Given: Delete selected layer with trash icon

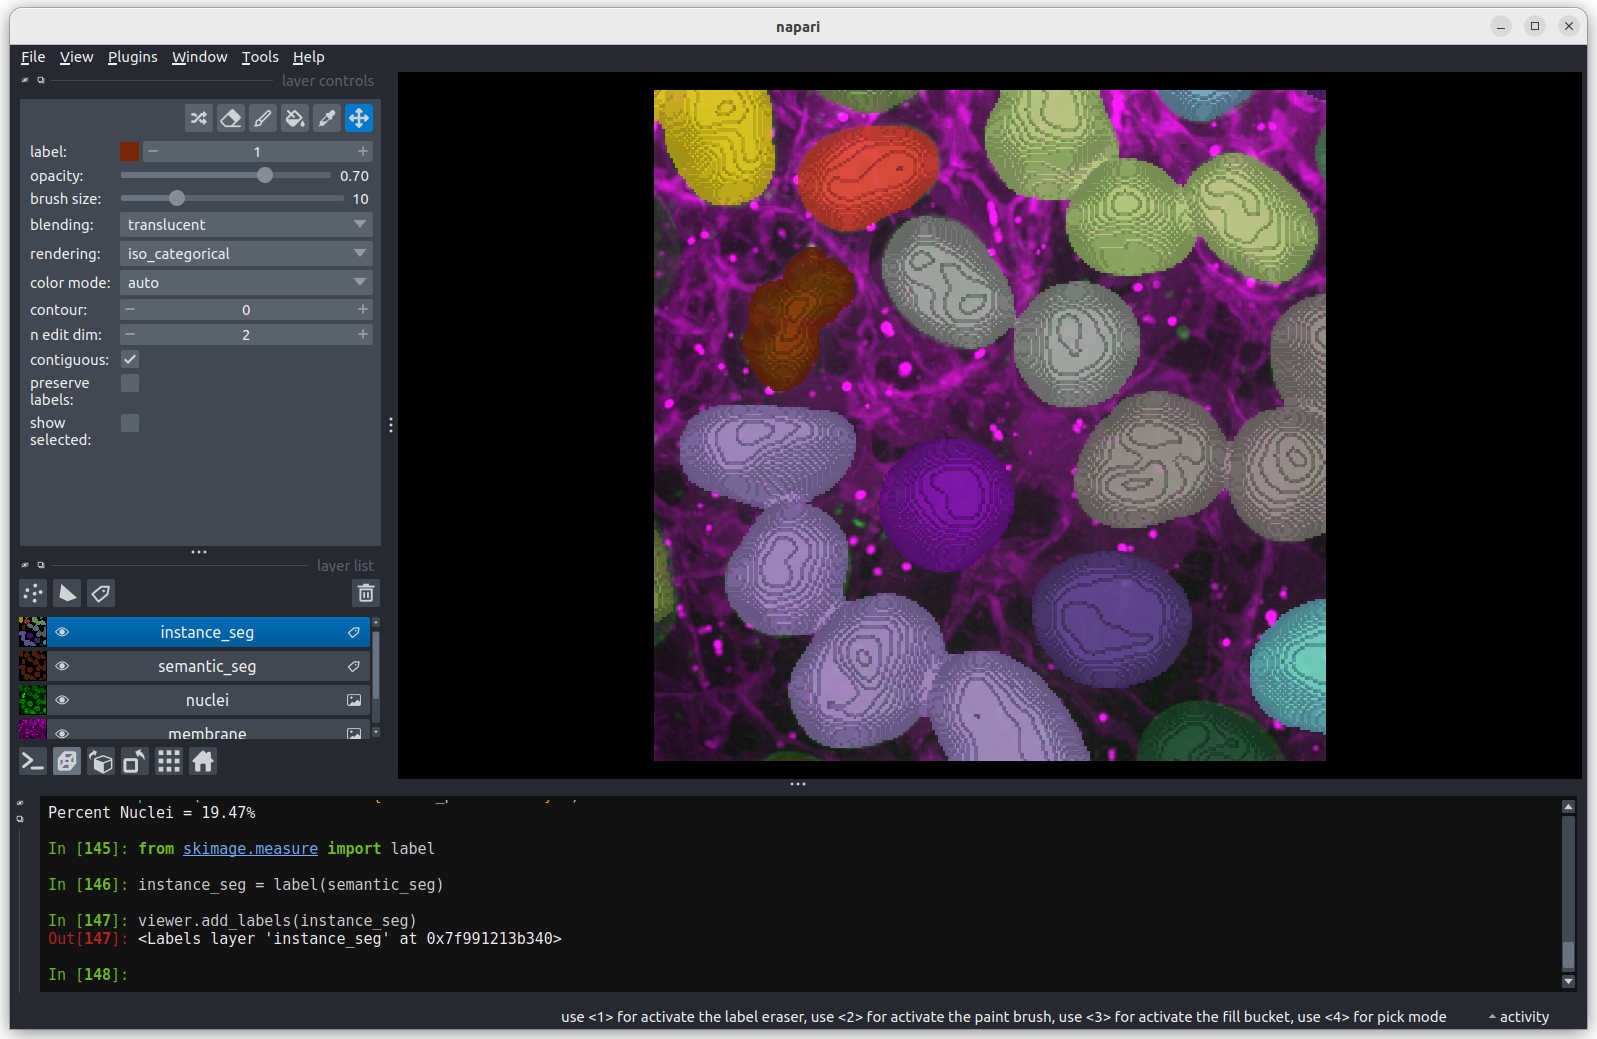Looking at the screenshot, I should click(x=366, y=593).
